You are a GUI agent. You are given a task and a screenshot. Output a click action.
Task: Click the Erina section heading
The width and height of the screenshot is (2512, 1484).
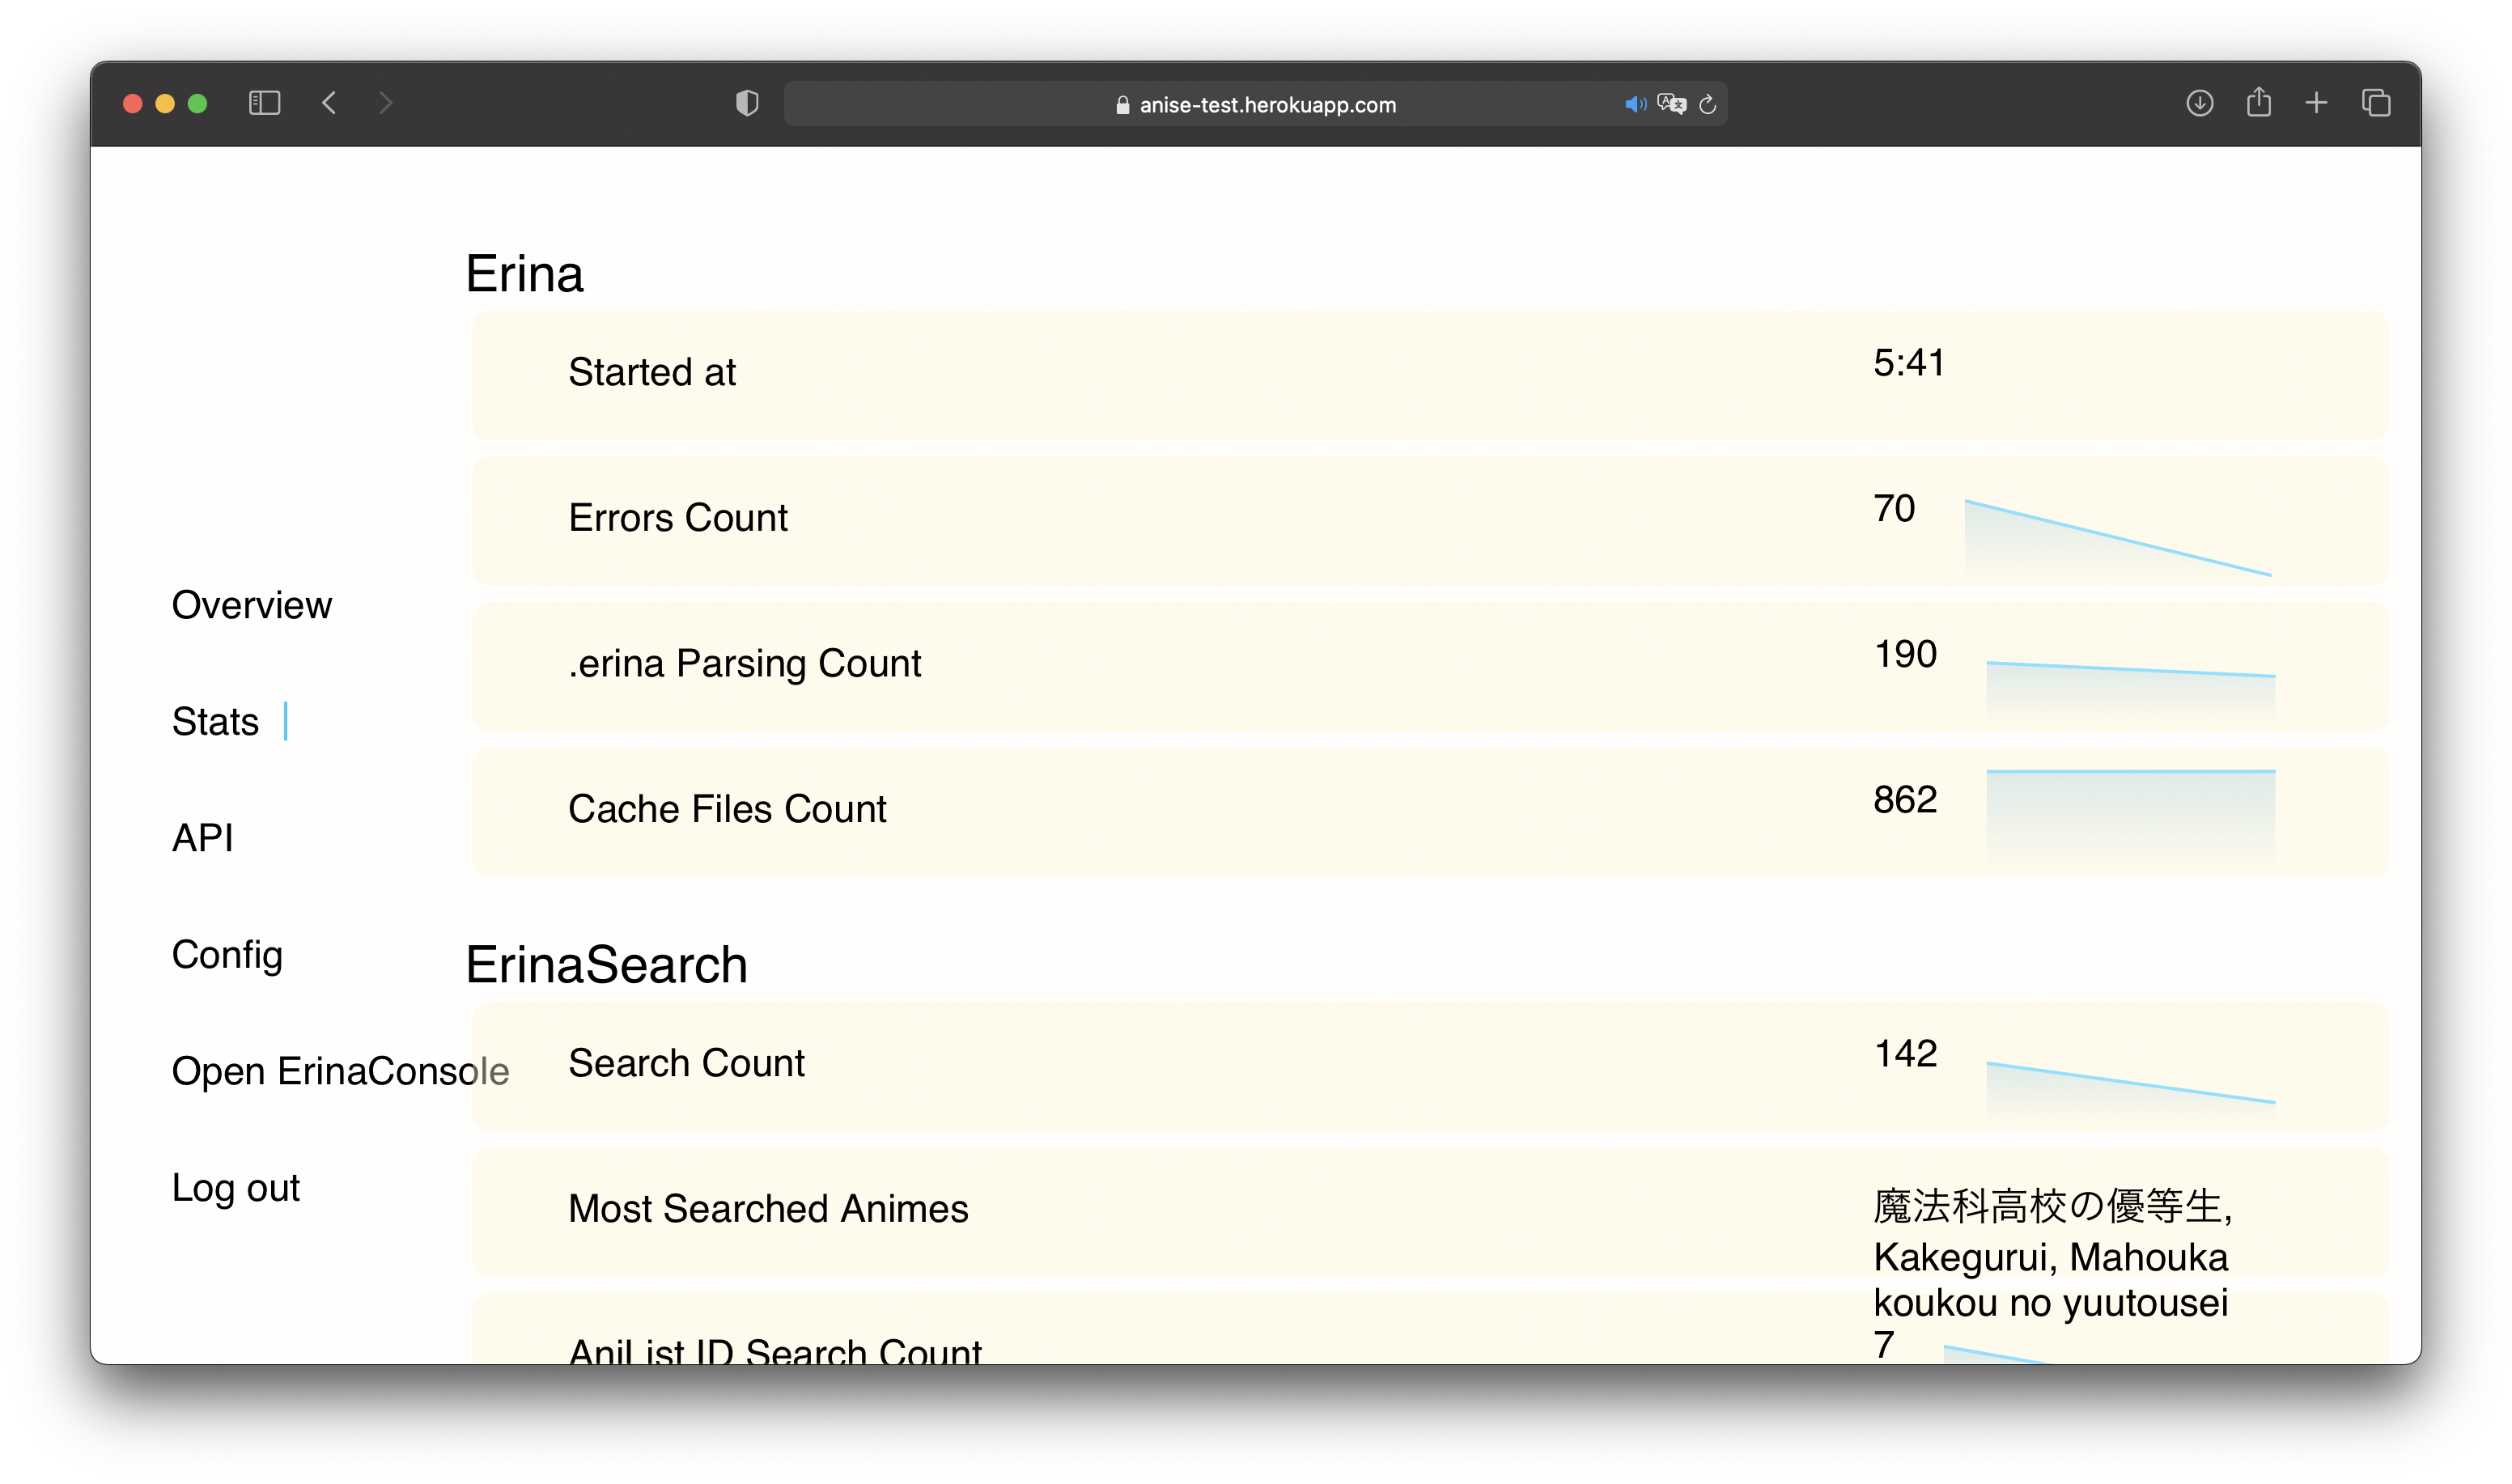(x=524, y=274)
